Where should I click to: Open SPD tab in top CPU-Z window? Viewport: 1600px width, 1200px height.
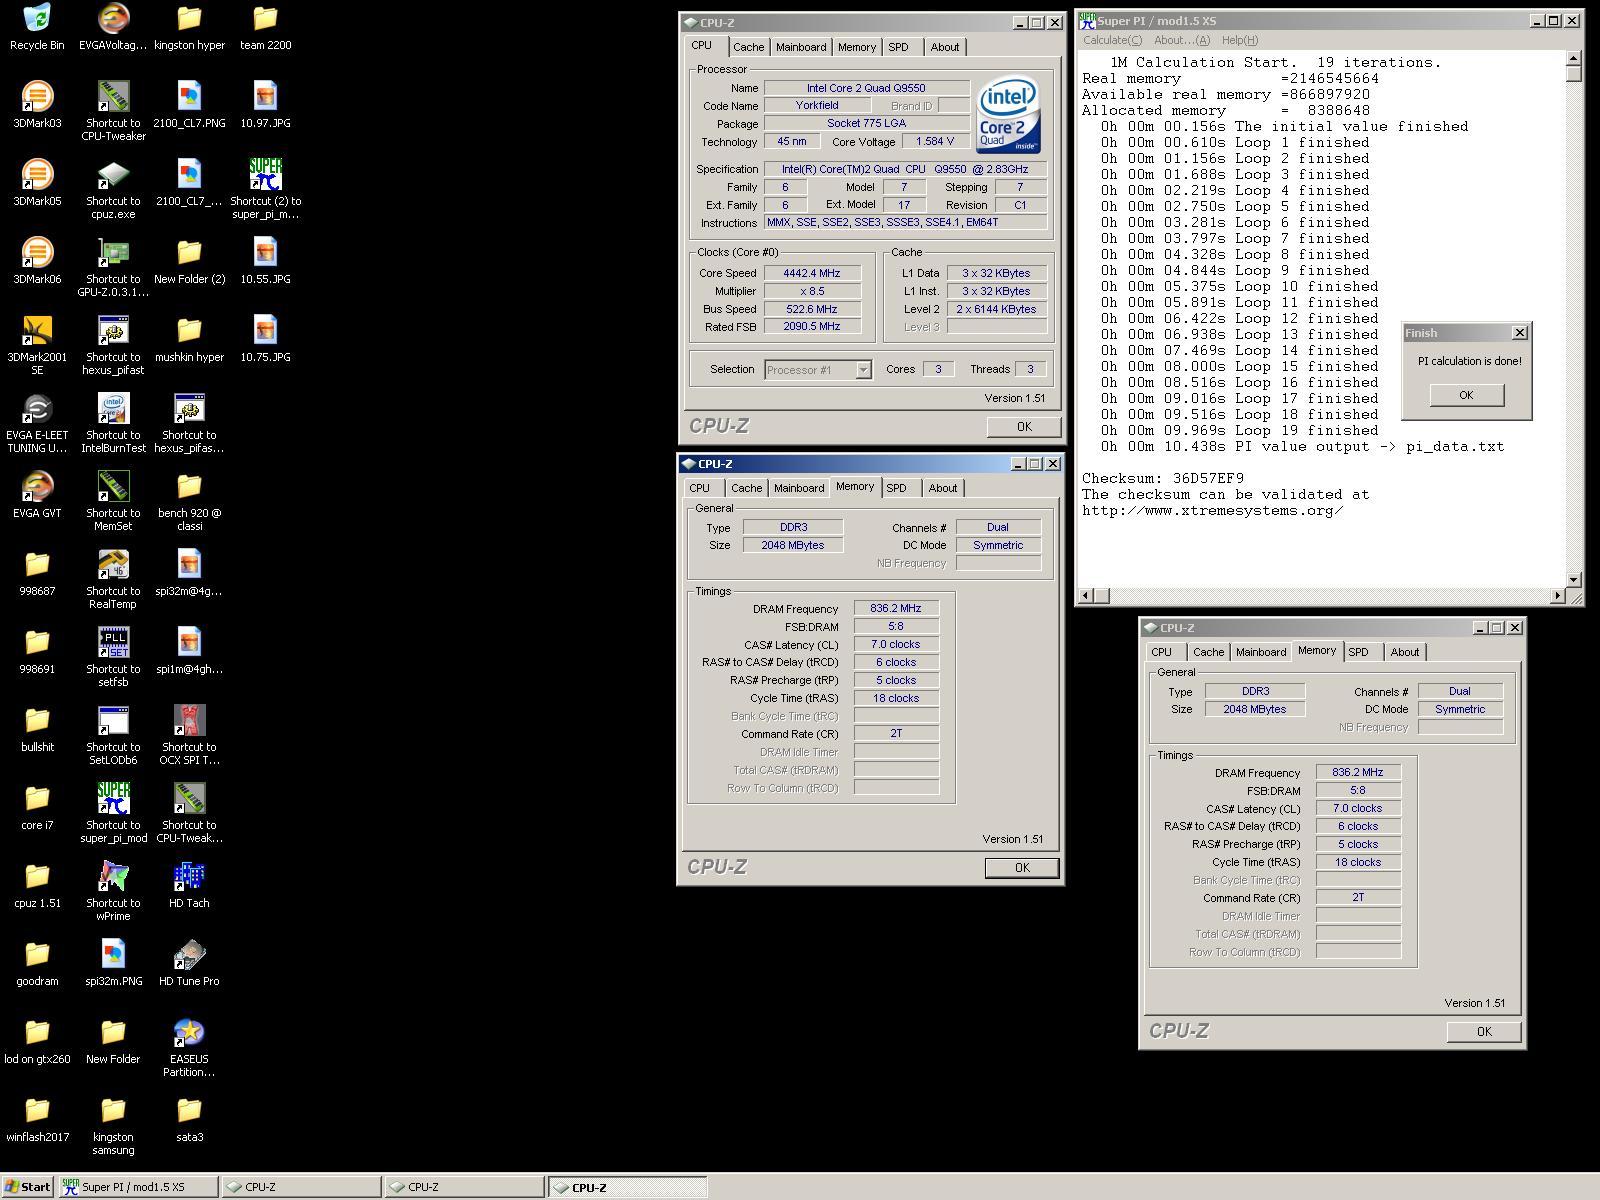pos(898,47)
